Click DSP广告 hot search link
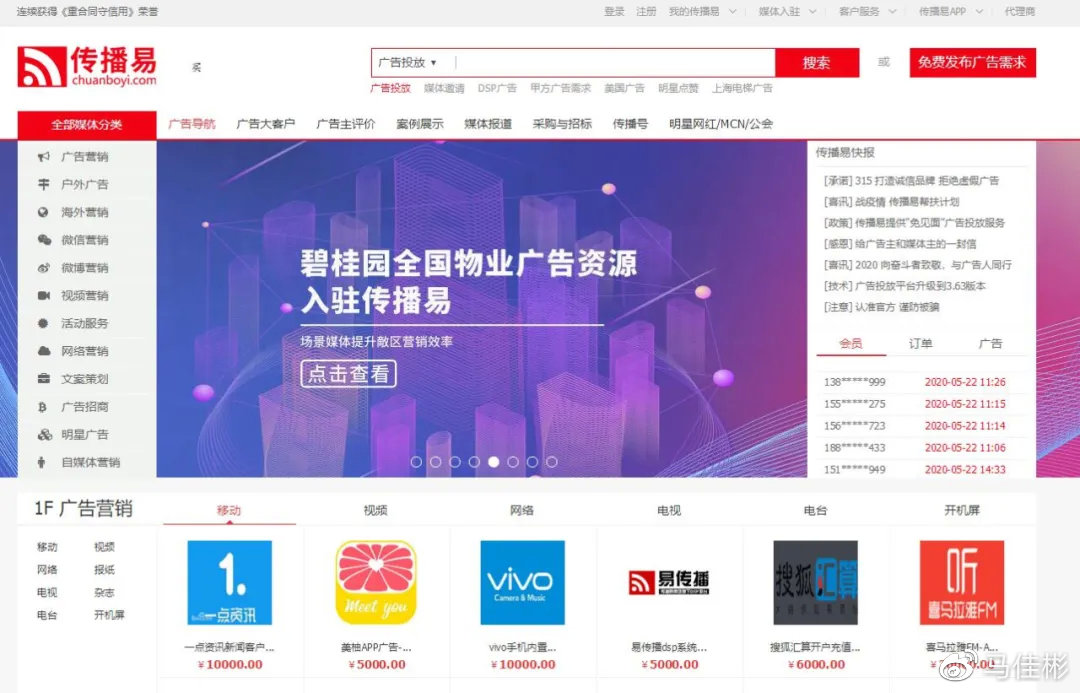 coord(497,88)
